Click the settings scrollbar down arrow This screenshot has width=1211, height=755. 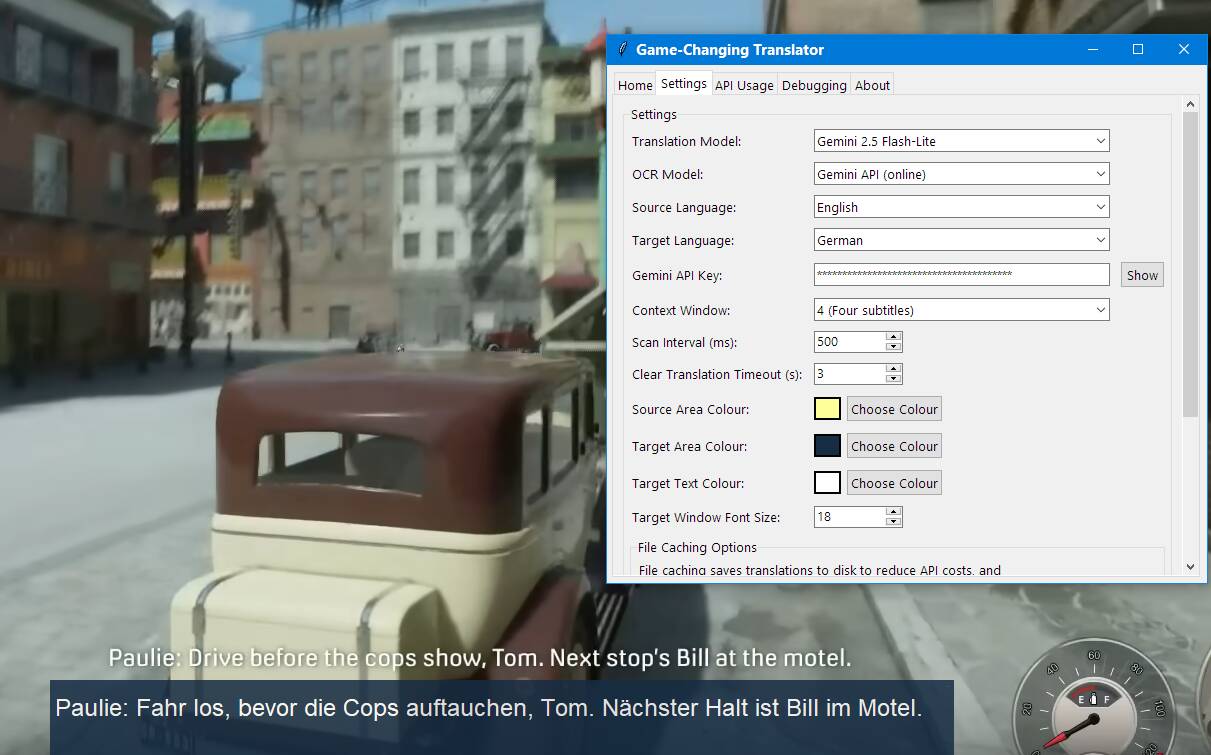(1190, 567)
